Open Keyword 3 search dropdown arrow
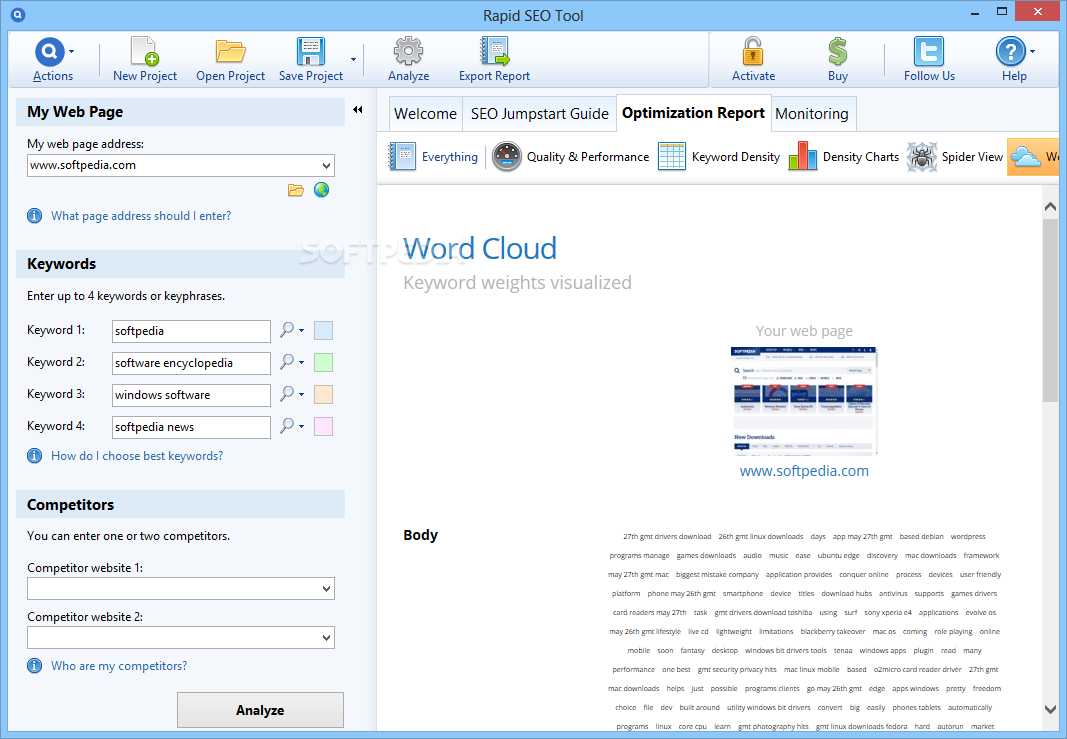1067x739 pixels. pos(301,394)
